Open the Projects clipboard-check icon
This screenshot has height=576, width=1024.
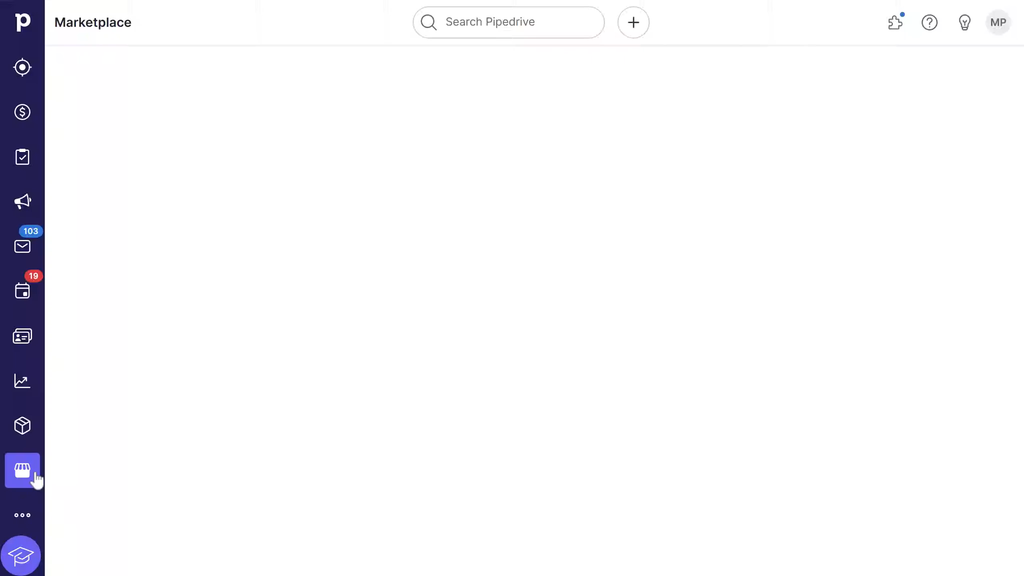point(22,157)
